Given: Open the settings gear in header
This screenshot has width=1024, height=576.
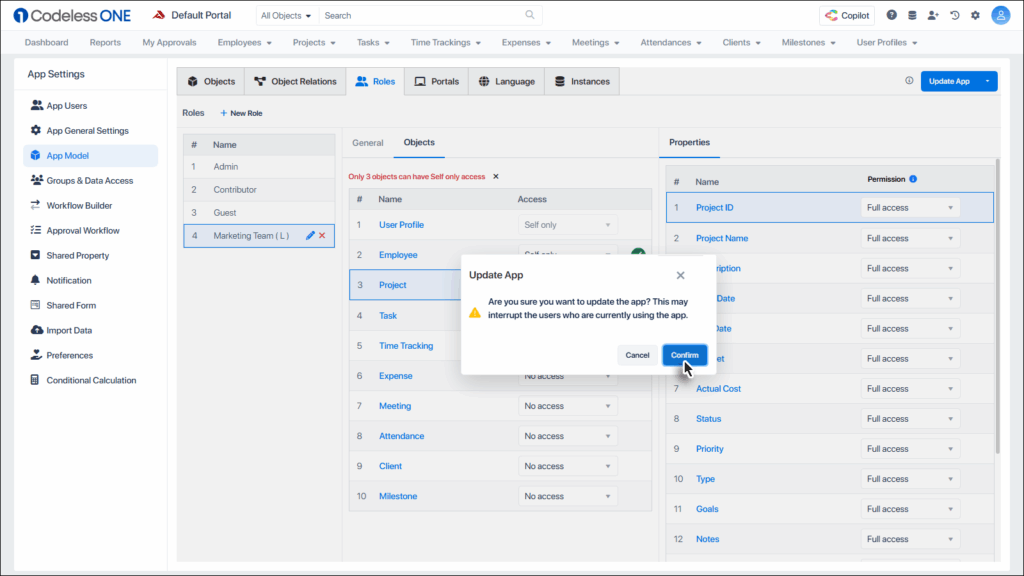Looking at the screenshot, I should [x=975, y=15].
